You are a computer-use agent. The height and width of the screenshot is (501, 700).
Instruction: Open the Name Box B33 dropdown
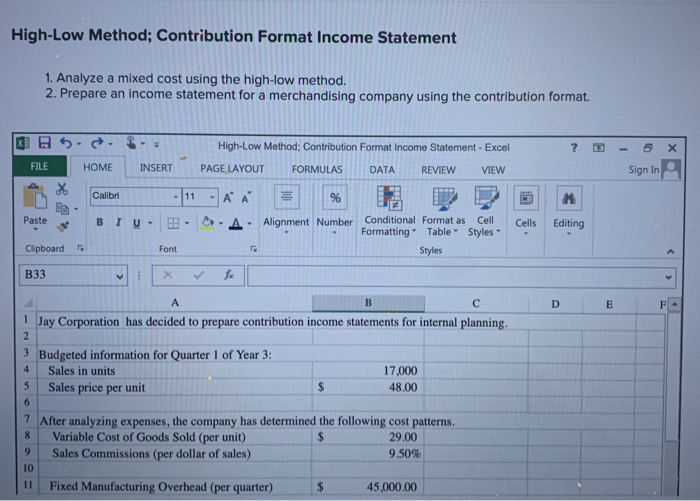click(119, 276)
